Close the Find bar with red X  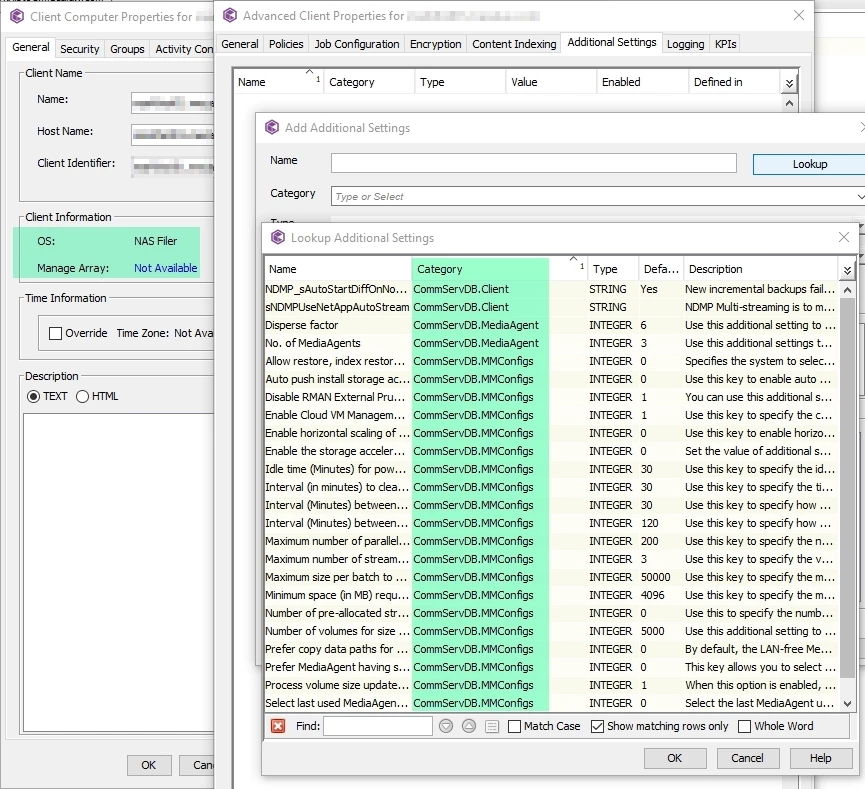pyautogui.click(x=278, y=726)
